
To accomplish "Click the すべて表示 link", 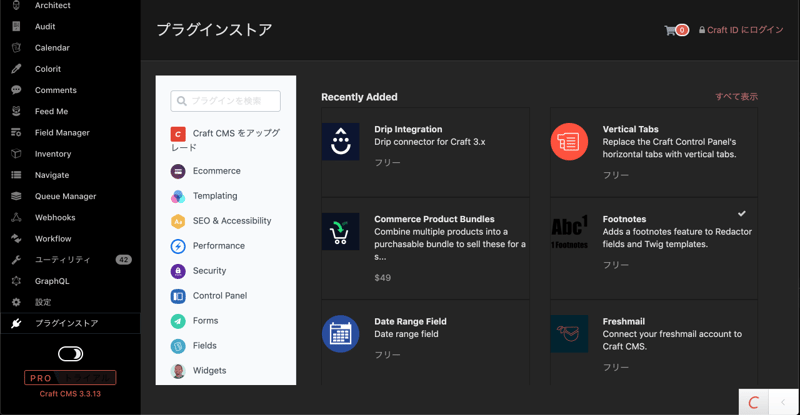I will pos(736,97).
